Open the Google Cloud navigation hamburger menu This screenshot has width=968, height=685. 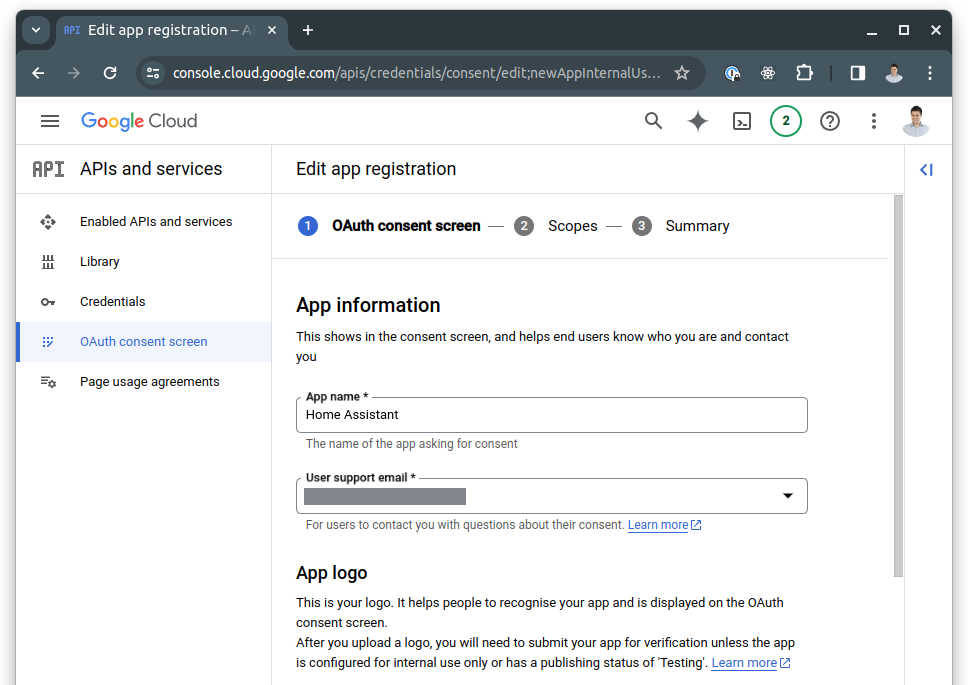tap(50, 121)
